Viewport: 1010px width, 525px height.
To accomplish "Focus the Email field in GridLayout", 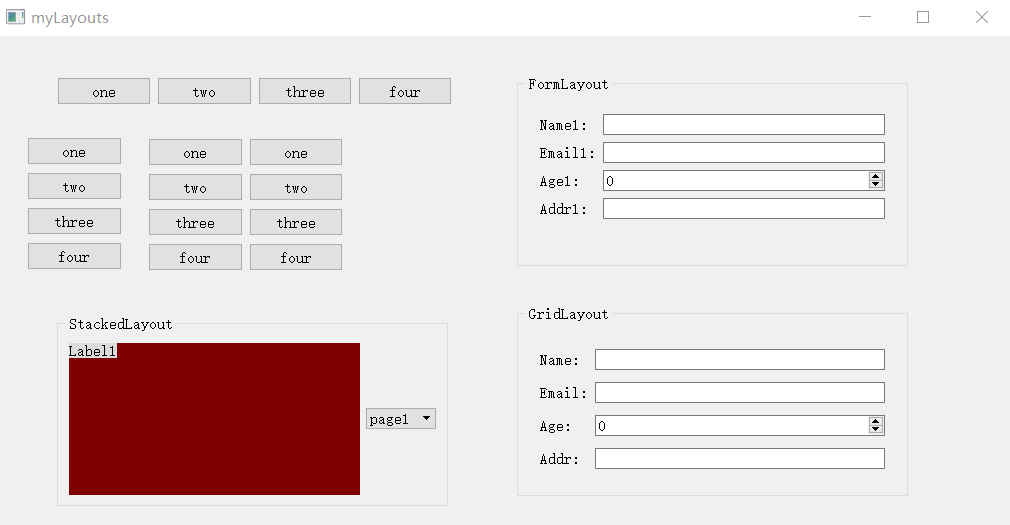I will (739, 392).
